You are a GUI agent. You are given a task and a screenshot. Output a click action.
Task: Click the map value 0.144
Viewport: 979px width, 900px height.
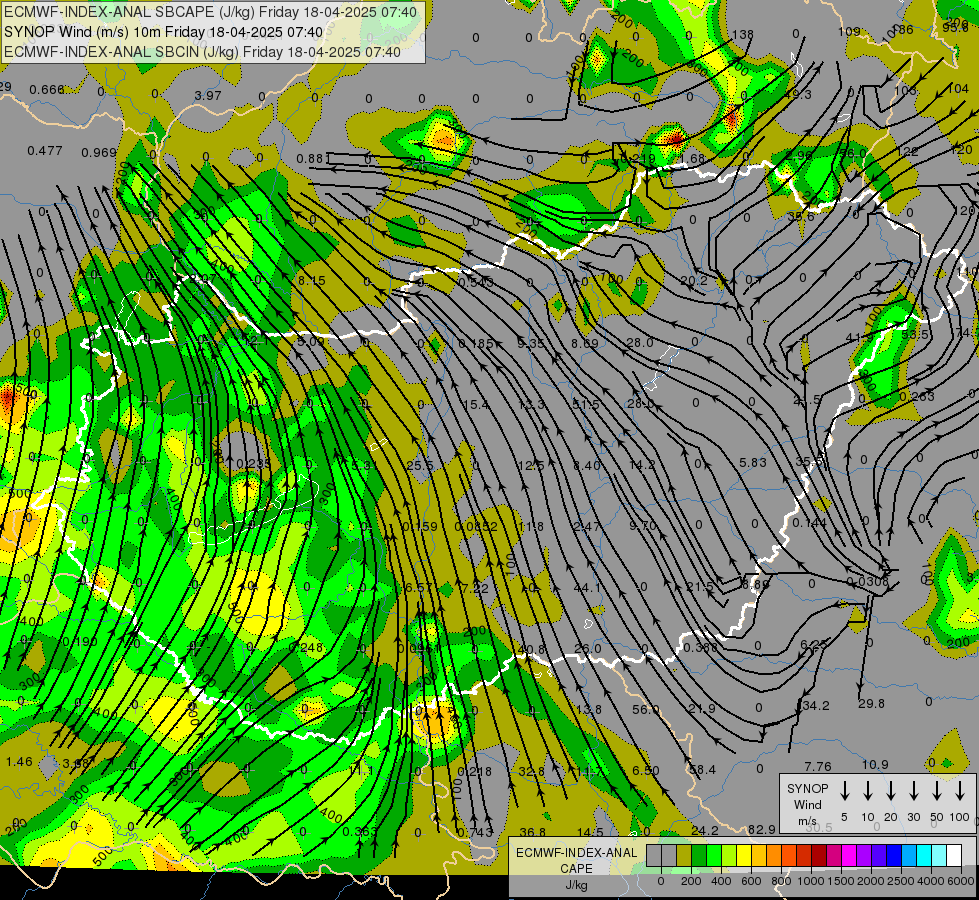(810, 523)
